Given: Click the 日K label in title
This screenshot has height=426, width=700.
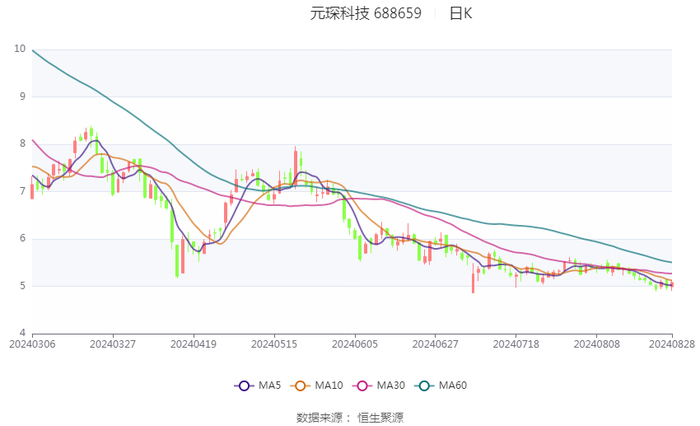Looking at the screenshot, I should click(x=461, y=13).
